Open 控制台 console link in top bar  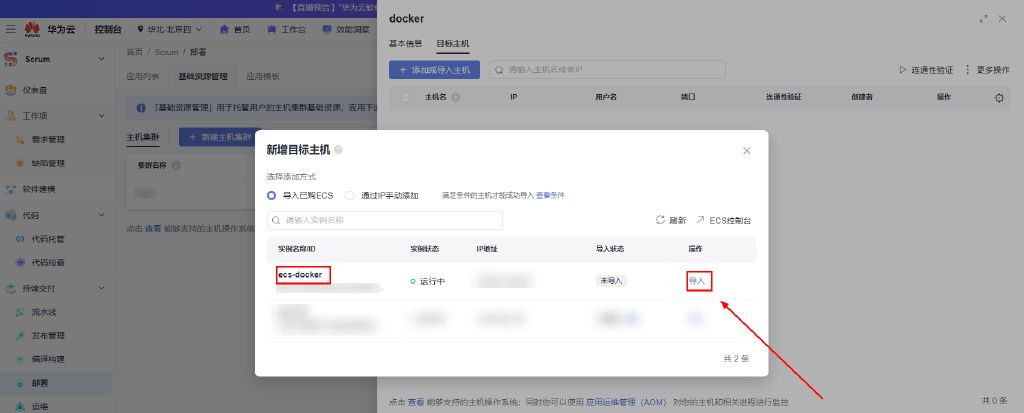point(108,29)
